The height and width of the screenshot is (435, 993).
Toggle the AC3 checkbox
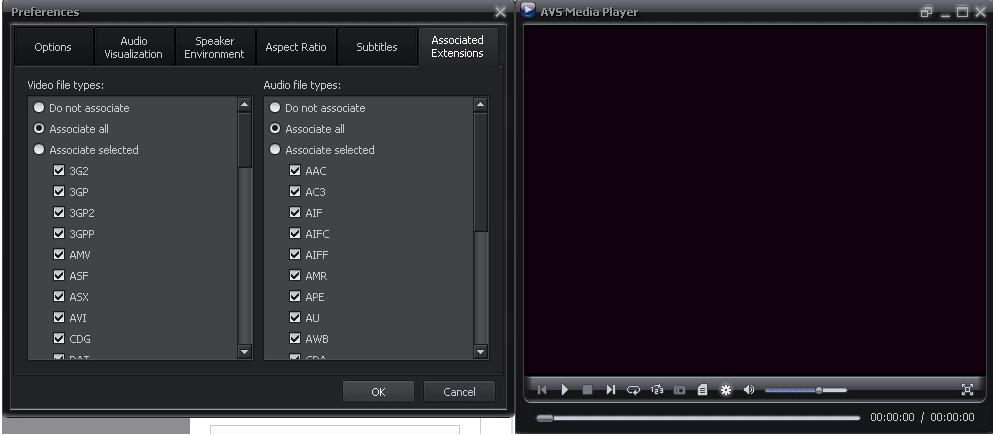pyautogui.click(x=294, y=191)
